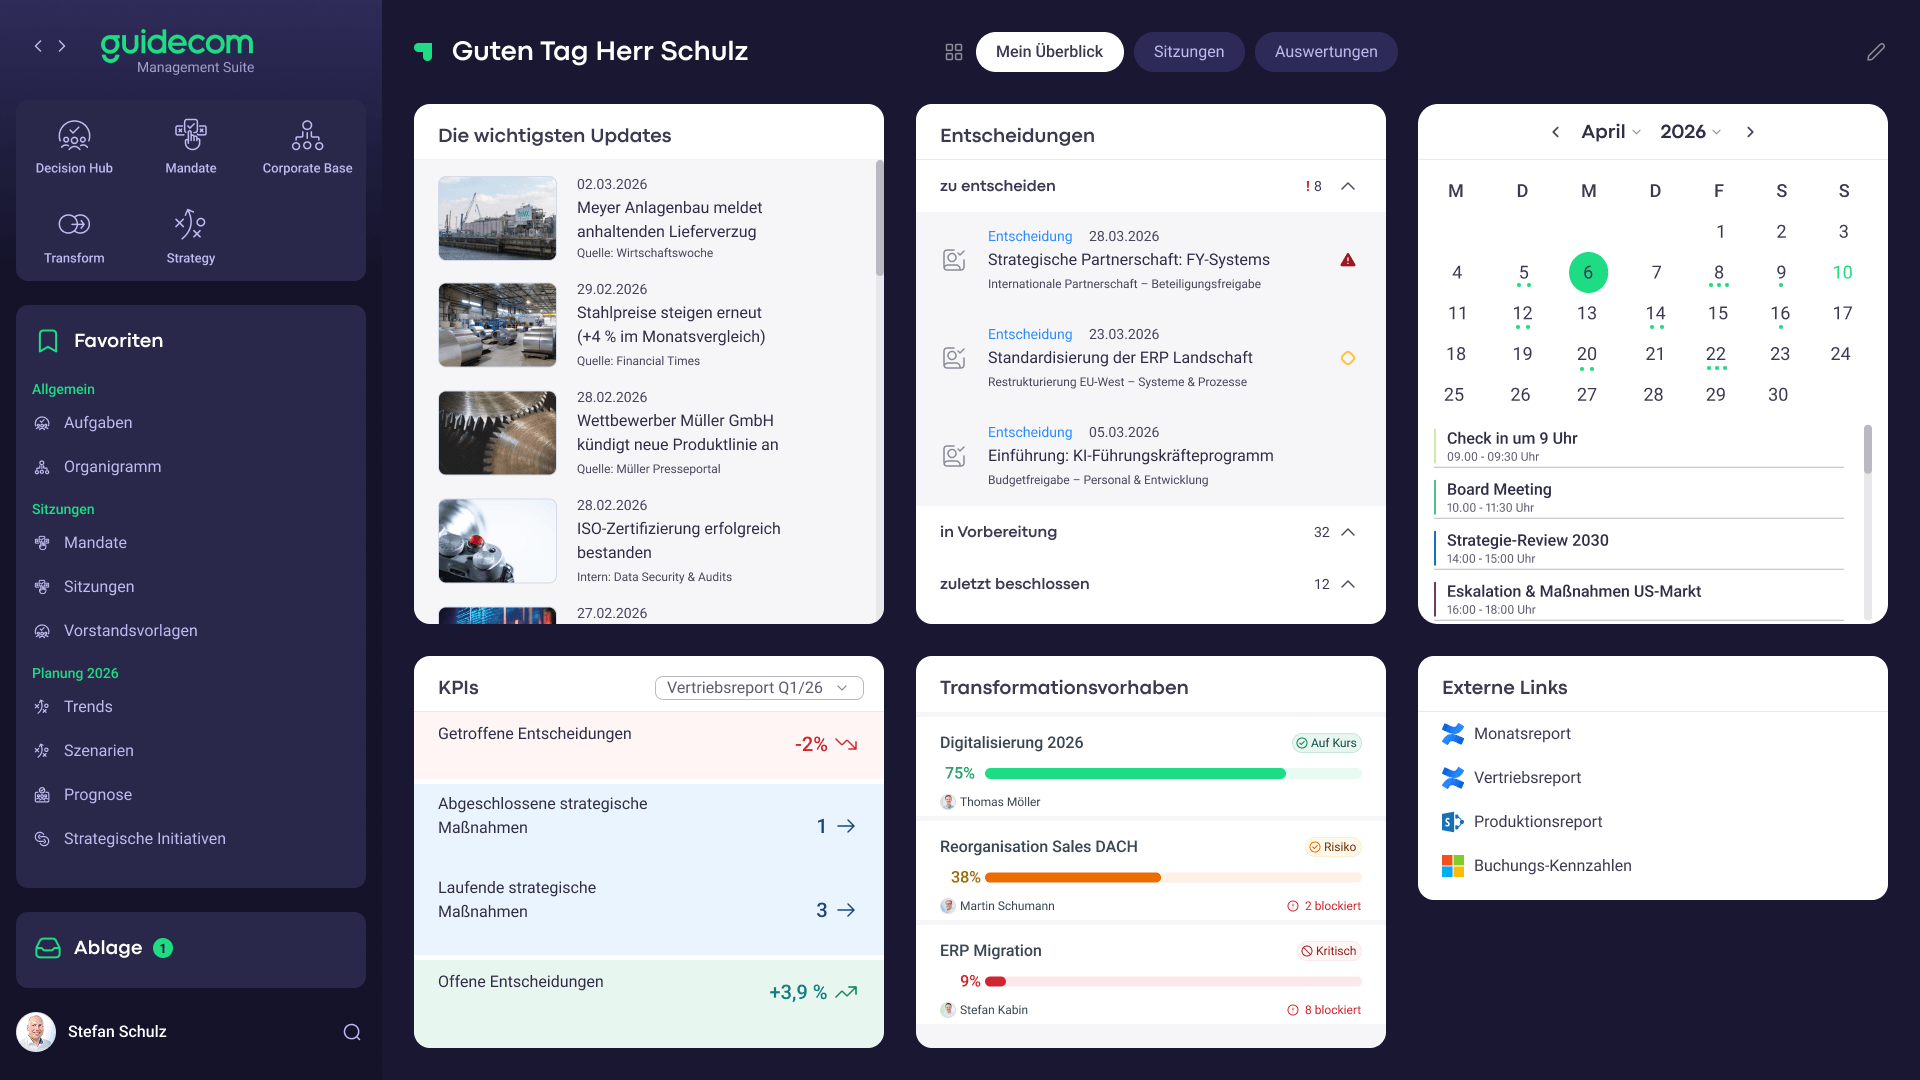Click the edit pencil icon top right
The width and height of the screenshot is (1920, 1080).
(x=1876, y=52)
